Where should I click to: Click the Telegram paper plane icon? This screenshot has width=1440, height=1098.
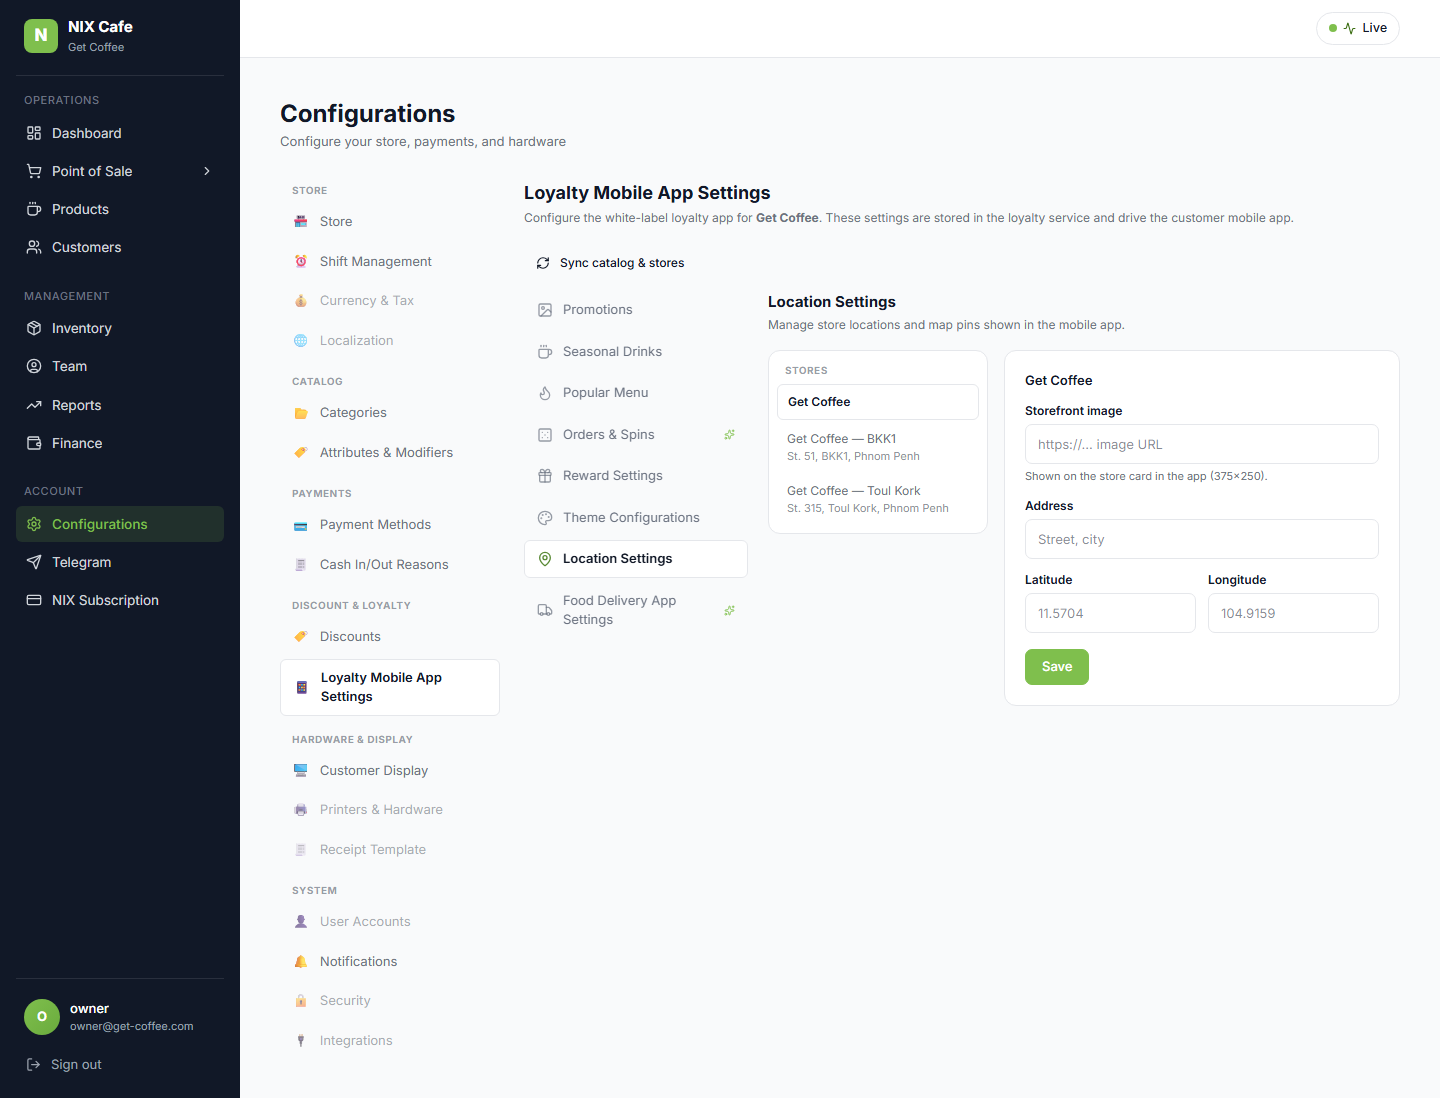click(34, 562)
